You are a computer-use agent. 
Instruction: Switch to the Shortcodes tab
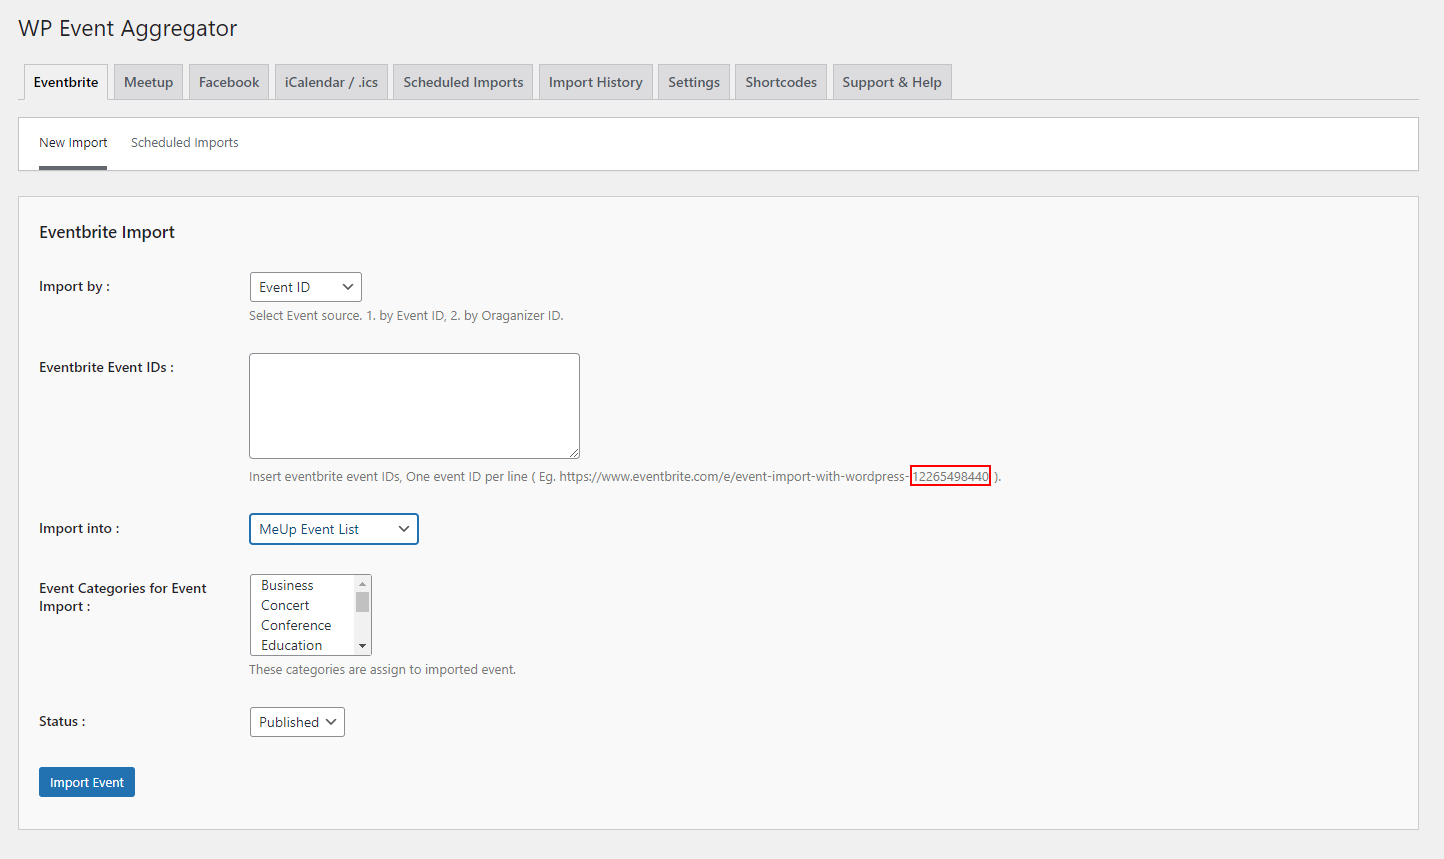(x=780, y=82)
